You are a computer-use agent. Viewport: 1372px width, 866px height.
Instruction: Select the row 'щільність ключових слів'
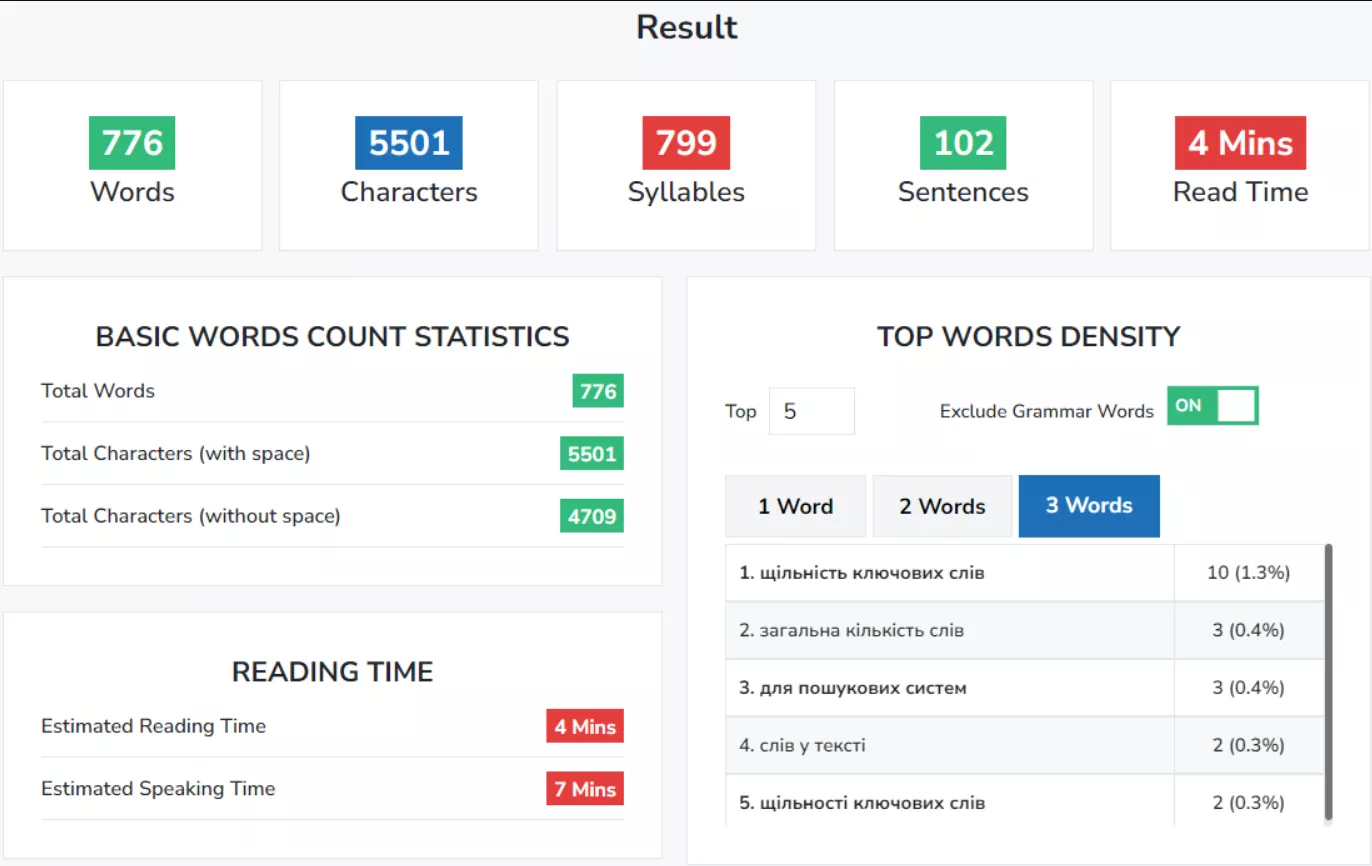pyautogui.click(x=1025, y=573)
